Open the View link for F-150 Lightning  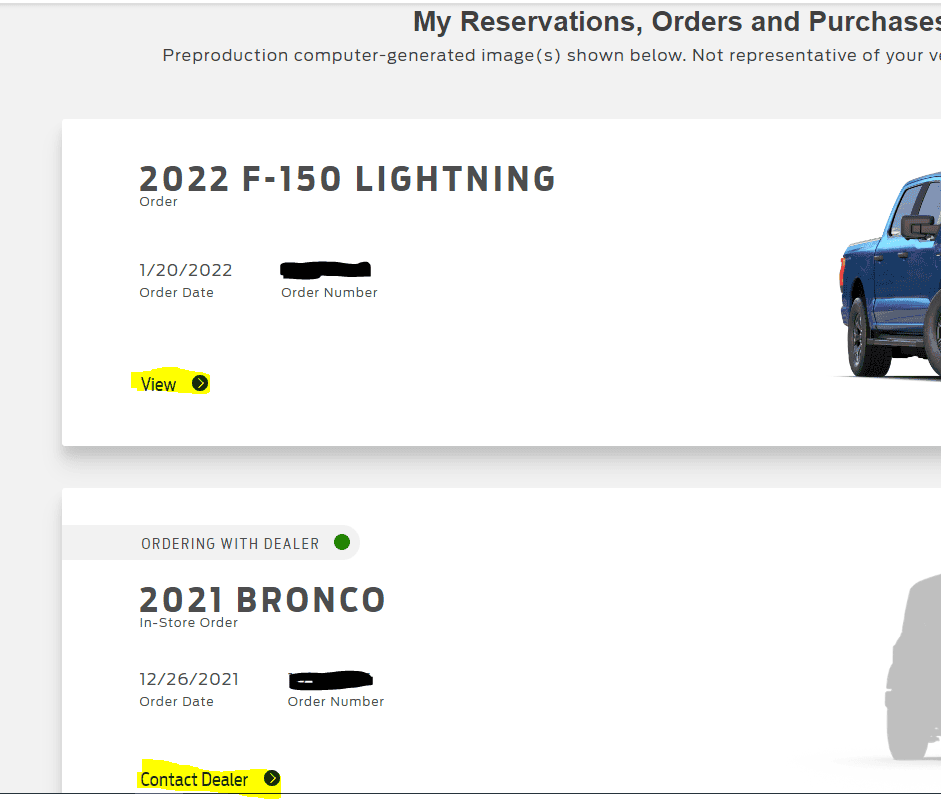click(x=159, y=384)
